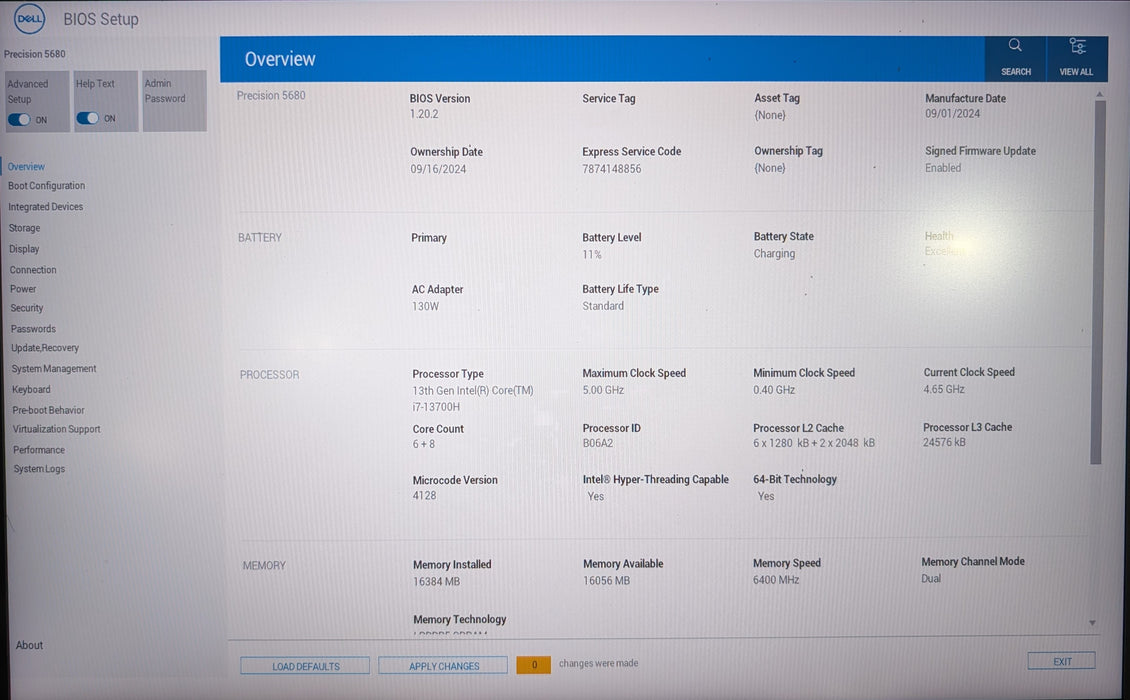Viewport: 1130px width, 700px height.
Task: Go to Integrated Devices
Action: [x=45, y=207]
